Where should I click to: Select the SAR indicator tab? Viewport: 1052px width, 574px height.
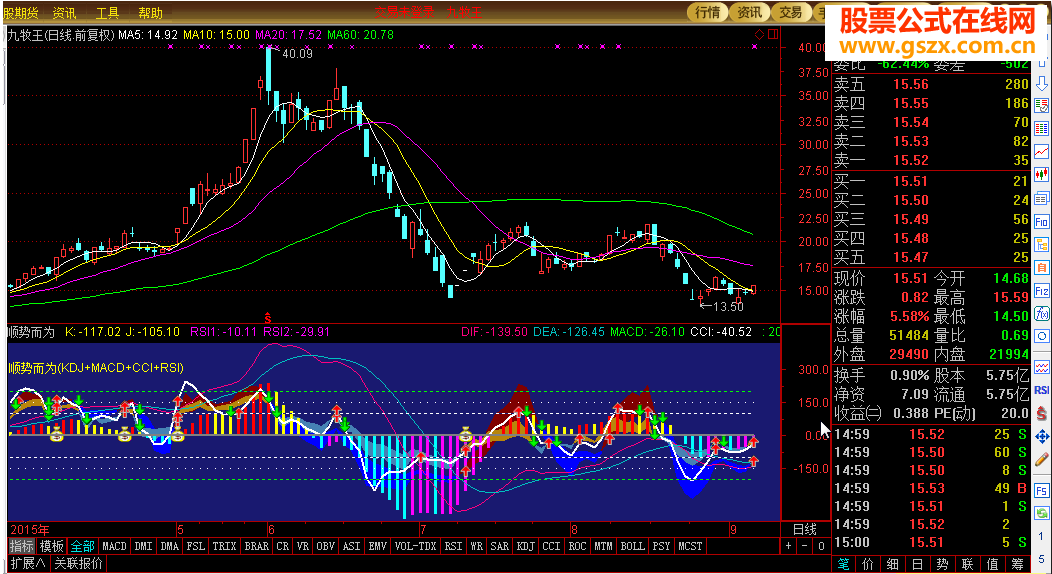(500, 547)
